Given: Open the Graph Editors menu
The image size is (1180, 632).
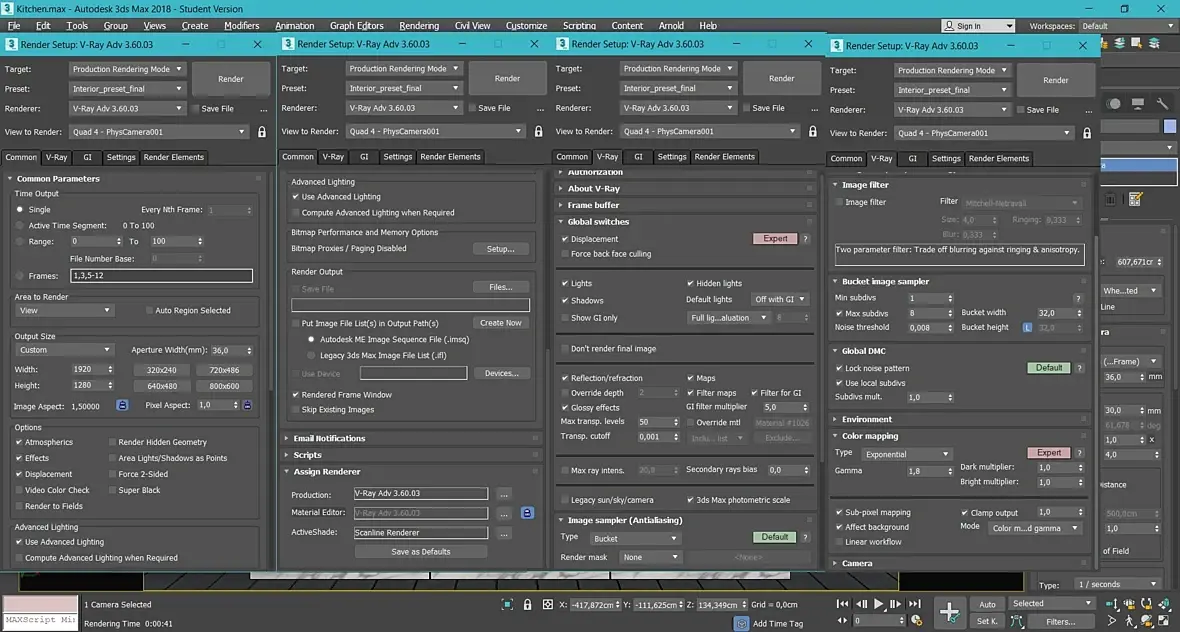Looking at the screenshot, I should point(356,26).
